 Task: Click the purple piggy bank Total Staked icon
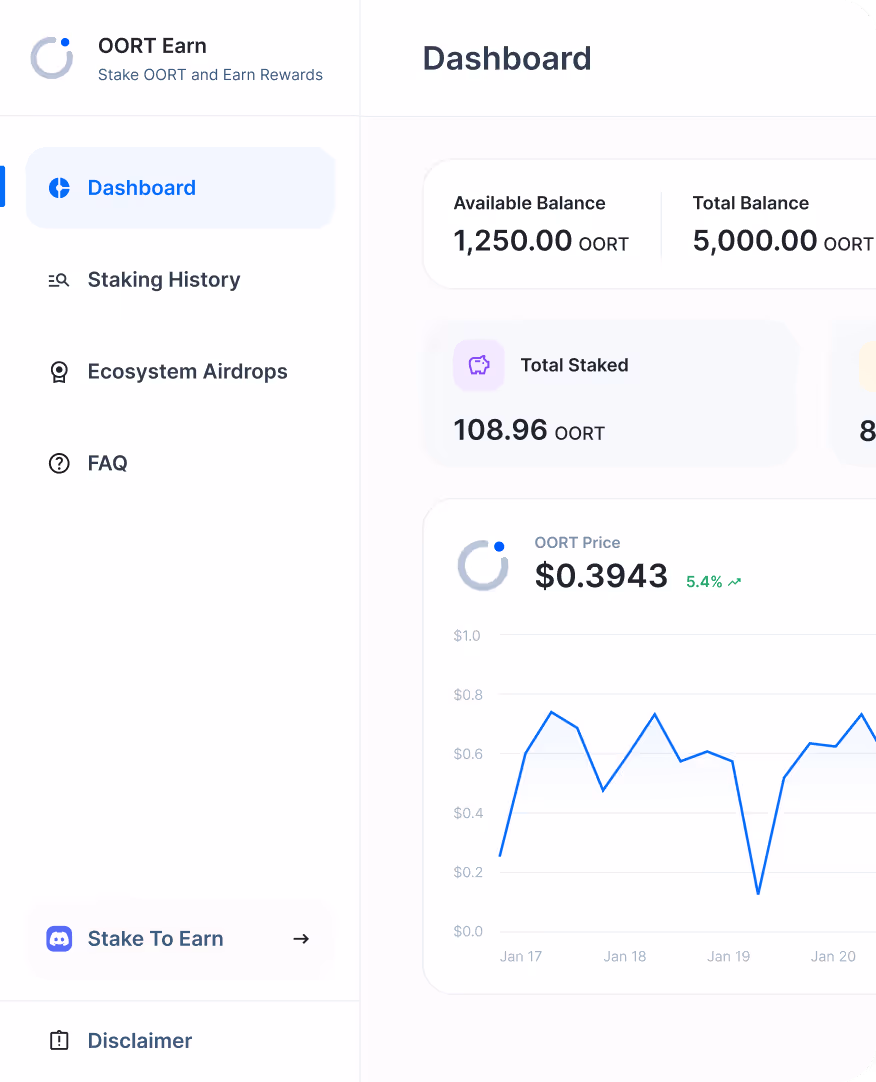[479, 365]
